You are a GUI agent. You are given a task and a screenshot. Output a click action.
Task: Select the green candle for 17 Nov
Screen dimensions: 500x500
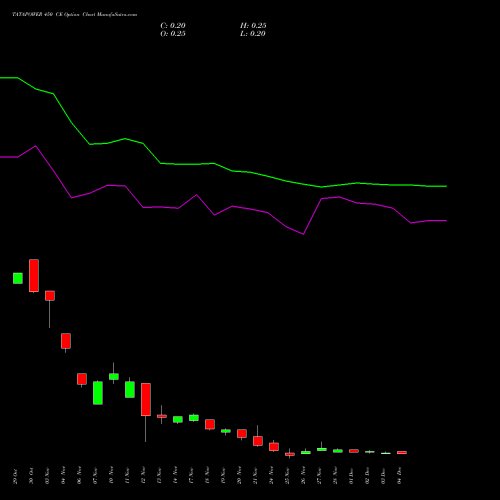tap(194, 418)
